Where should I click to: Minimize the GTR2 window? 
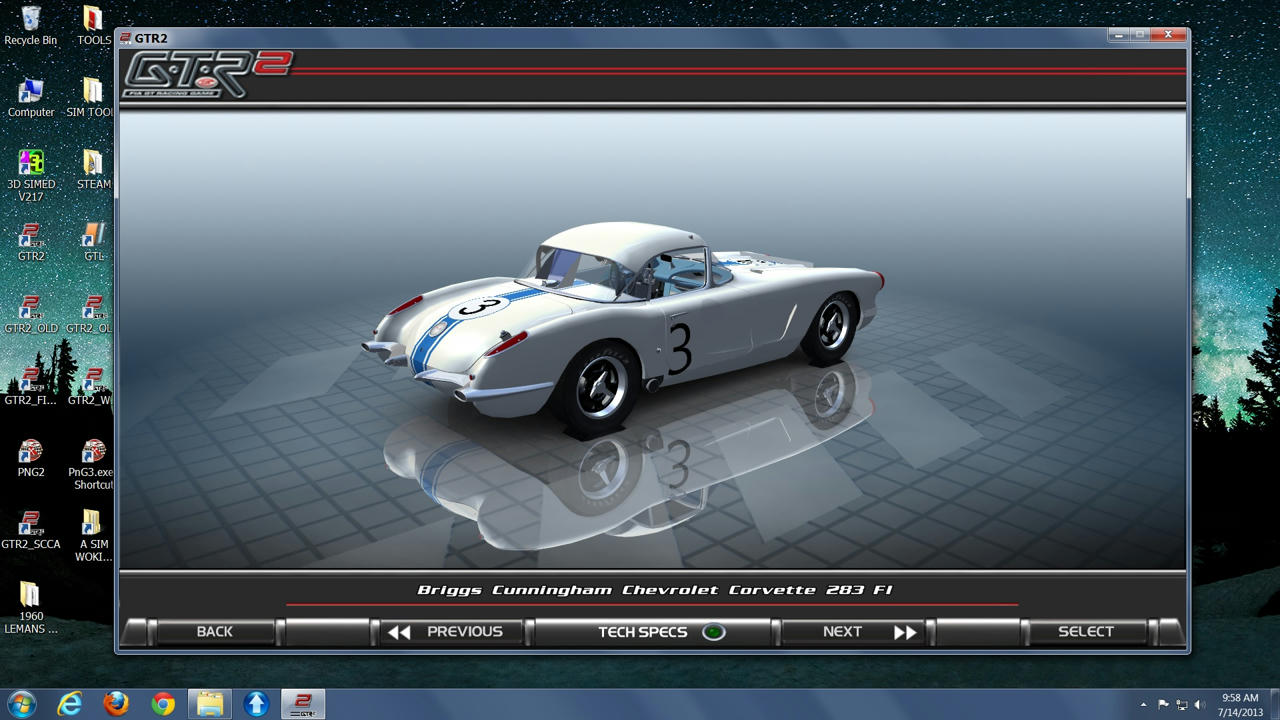click(1118, 35)
